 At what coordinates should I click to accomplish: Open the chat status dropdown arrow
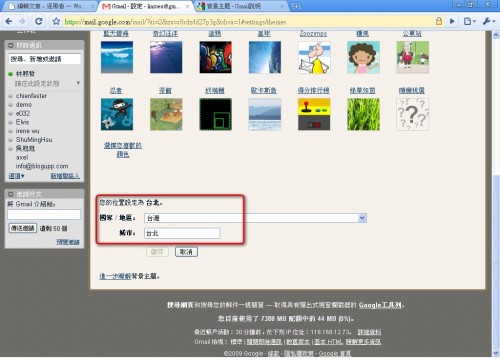78,83
